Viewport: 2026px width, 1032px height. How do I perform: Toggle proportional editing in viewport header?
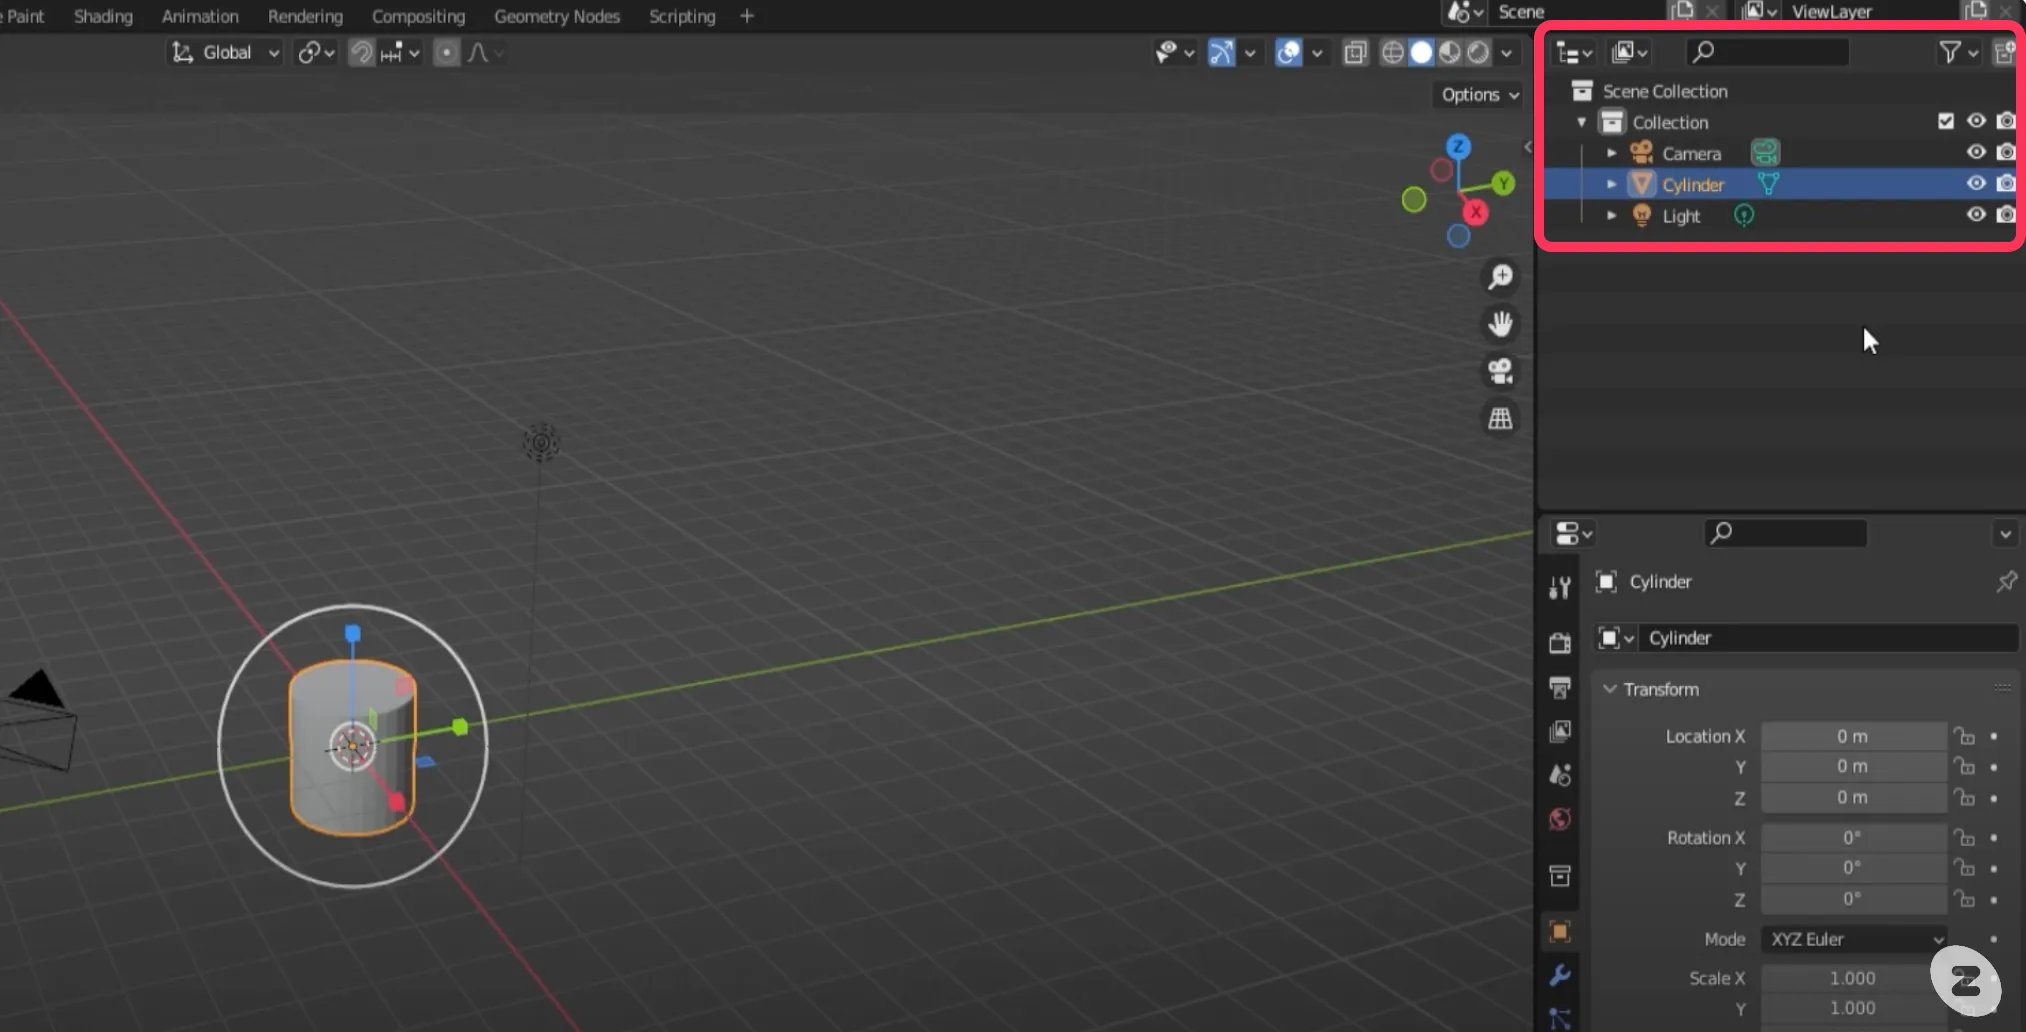[x=447, y=52]
